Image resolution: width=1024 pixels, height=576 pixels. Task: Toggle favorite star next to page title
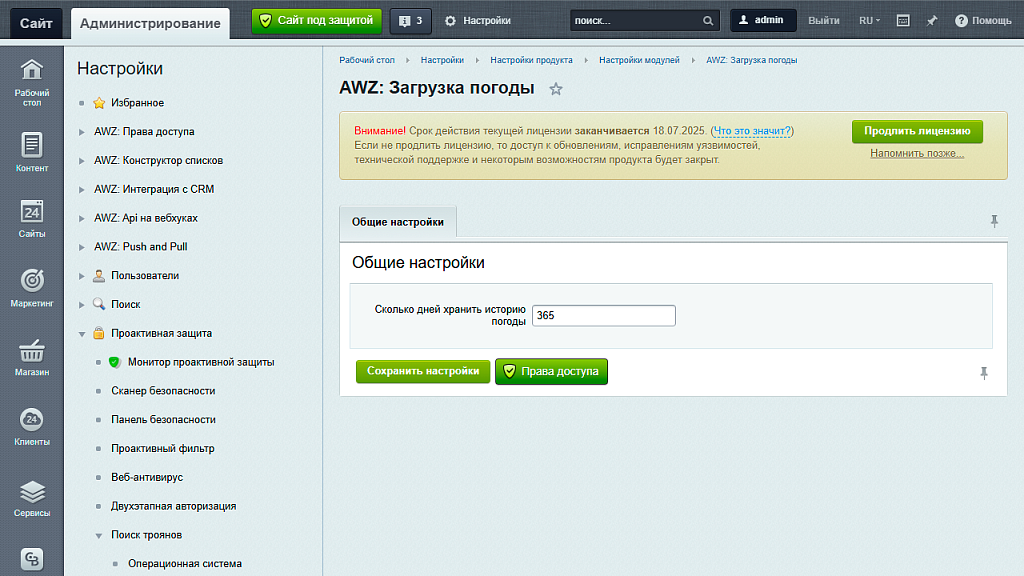(556, 89)
